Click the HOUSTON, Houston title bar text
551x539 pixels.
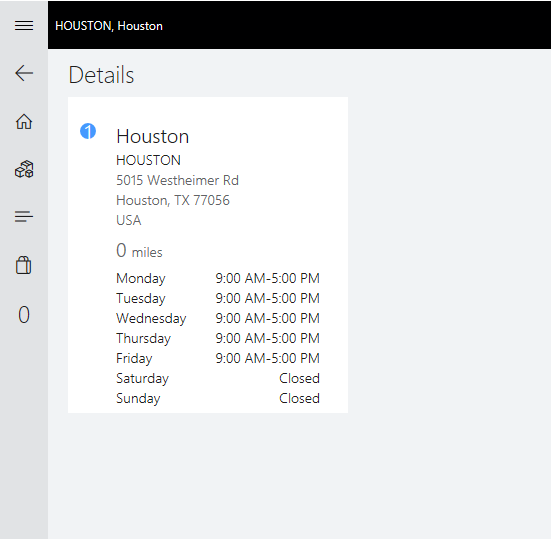tap(109, 26)
